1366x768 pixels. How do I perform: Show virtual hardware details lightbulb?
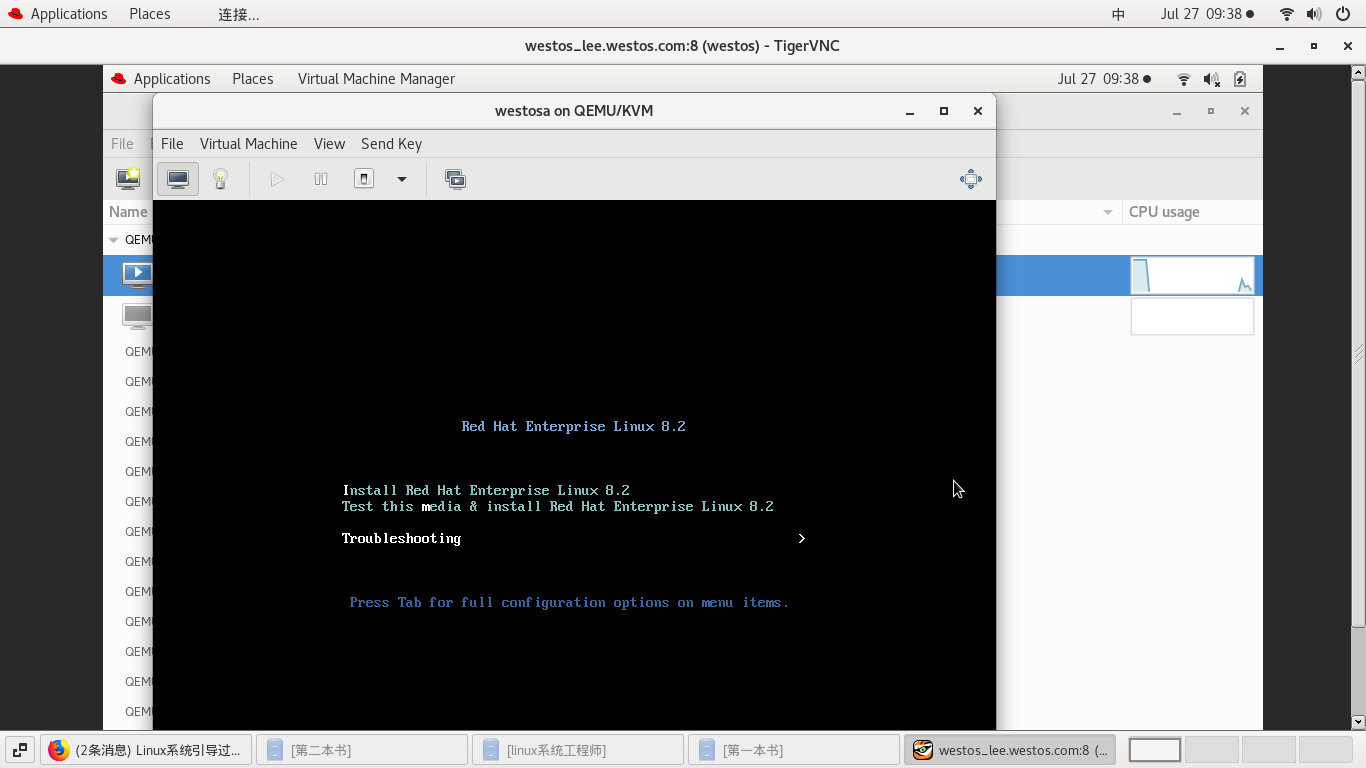[221, 179]
